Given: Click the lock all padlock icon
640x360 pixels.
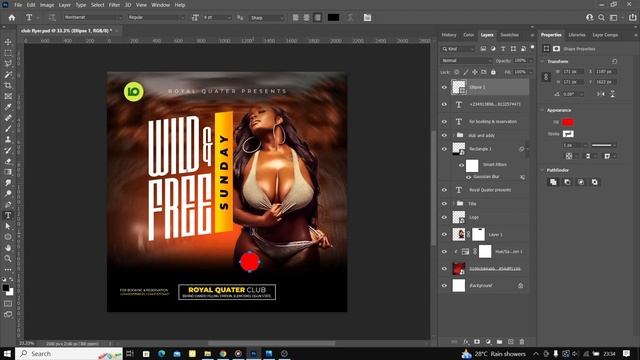Looking at the screenshot, I should [x=493, y=72].
